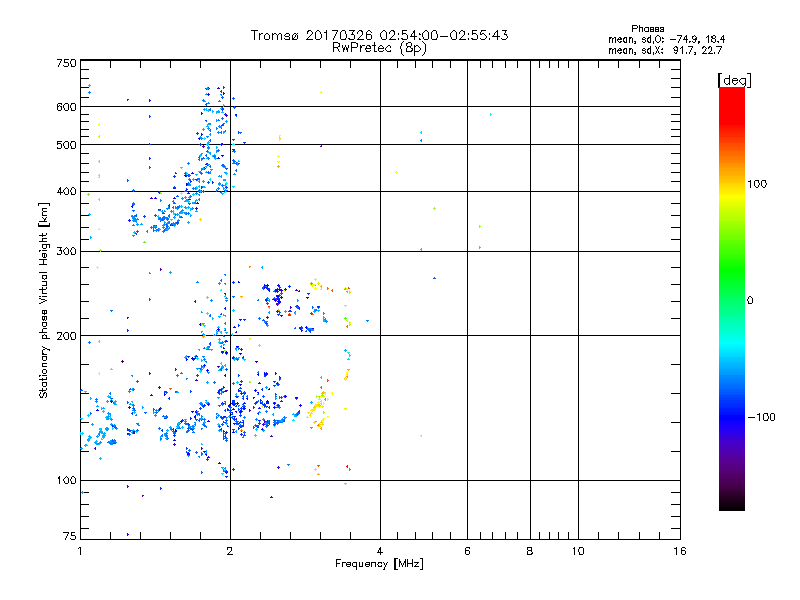
Task: Click the y-axis tick label '500'
Action: [x=66, y=145]
